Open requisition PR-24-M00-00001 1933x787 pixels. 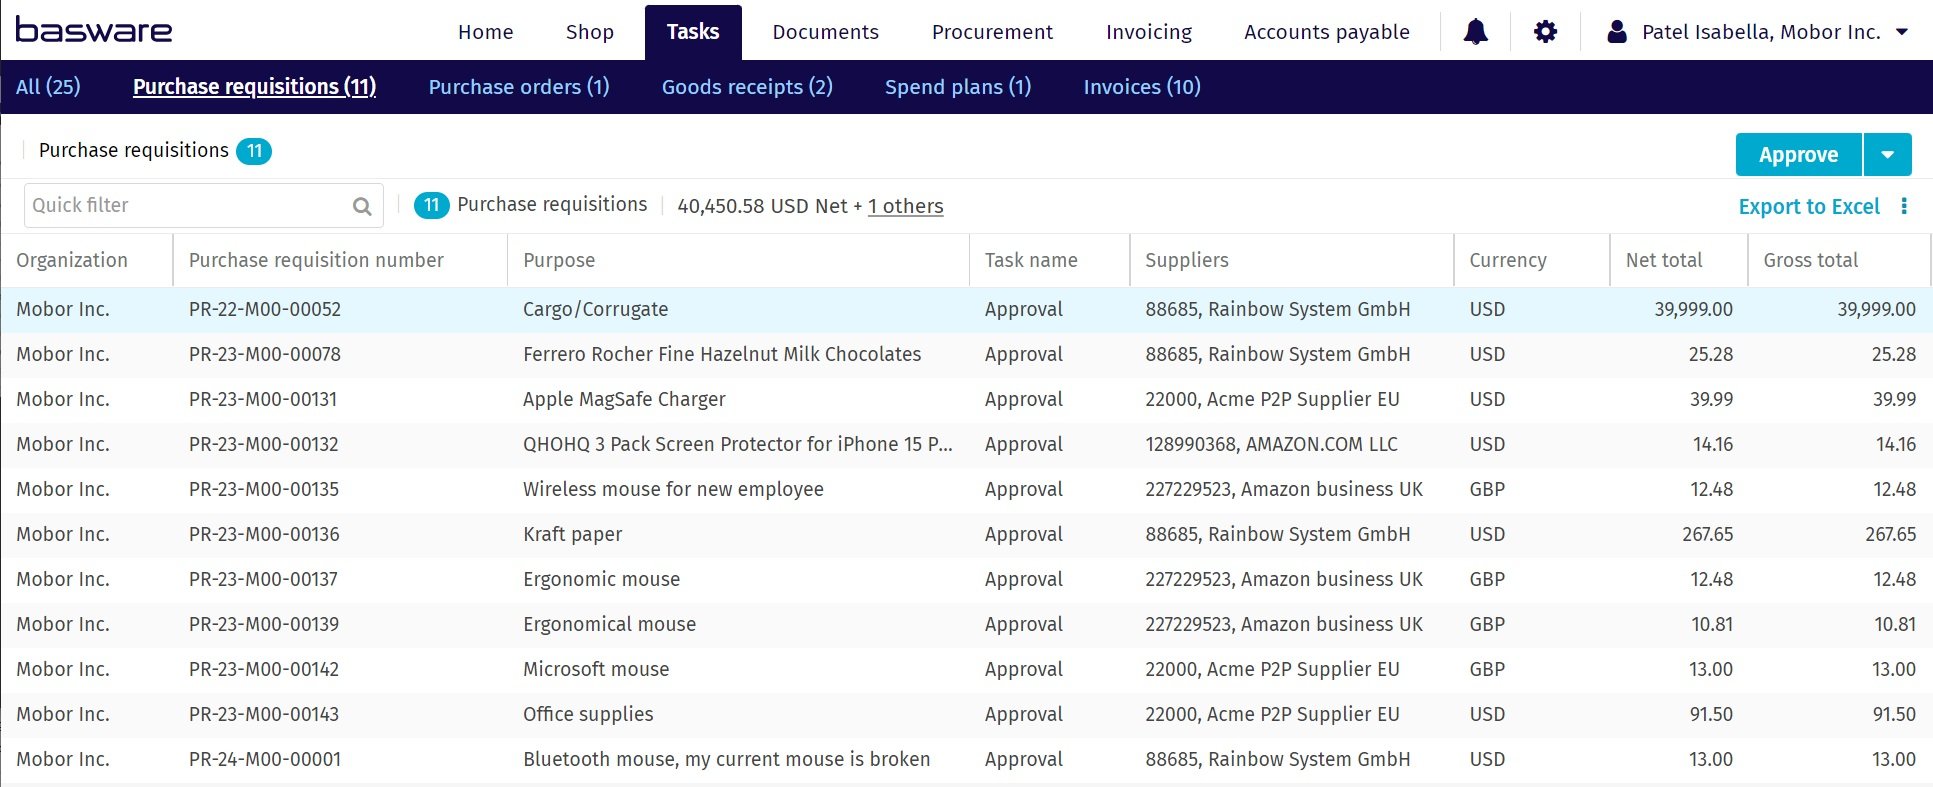click(265, 759)
